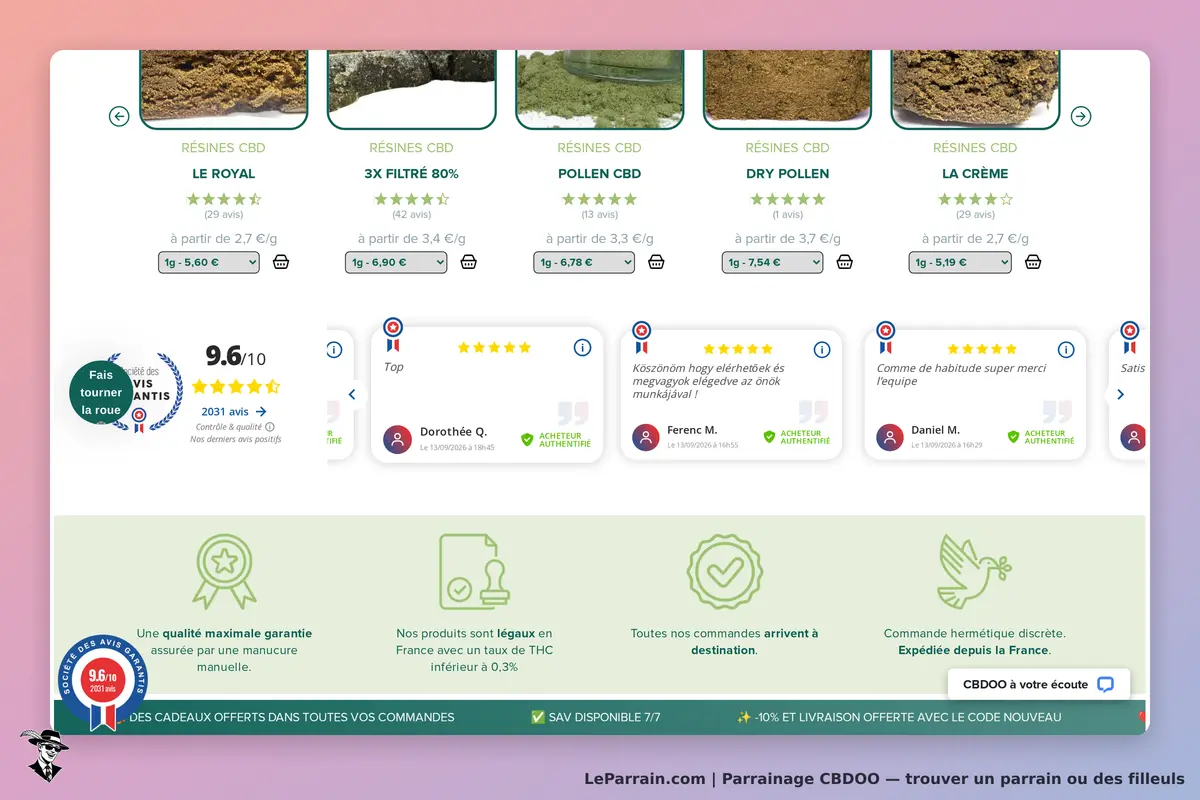This screenshot has width=1200, height=800.
Task: Click Dorothée Q. avatar icon
Action: pyautogui.click(x=397, y=439)
